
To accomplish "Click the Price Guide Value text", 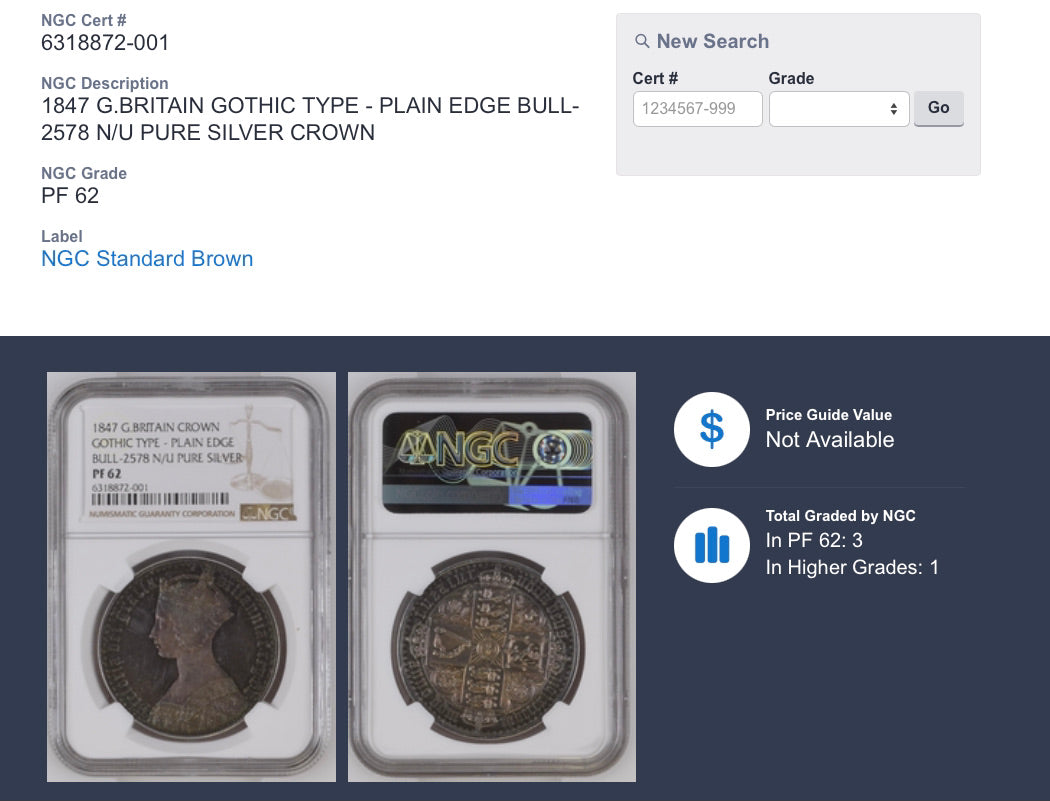I will [x=828, y=415].
